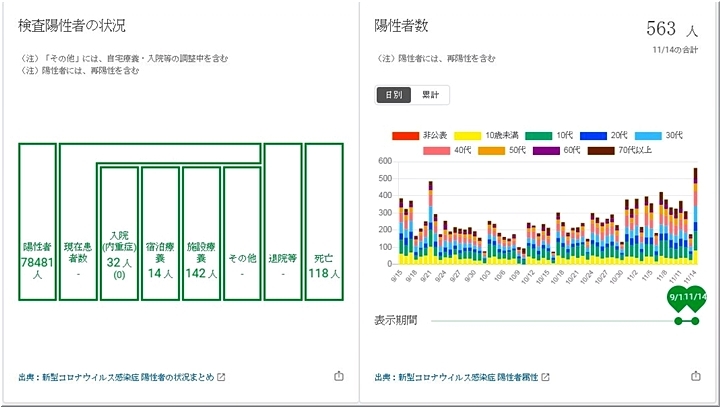Select the 陽性者 78481人 box

click(x=37, y=222)
